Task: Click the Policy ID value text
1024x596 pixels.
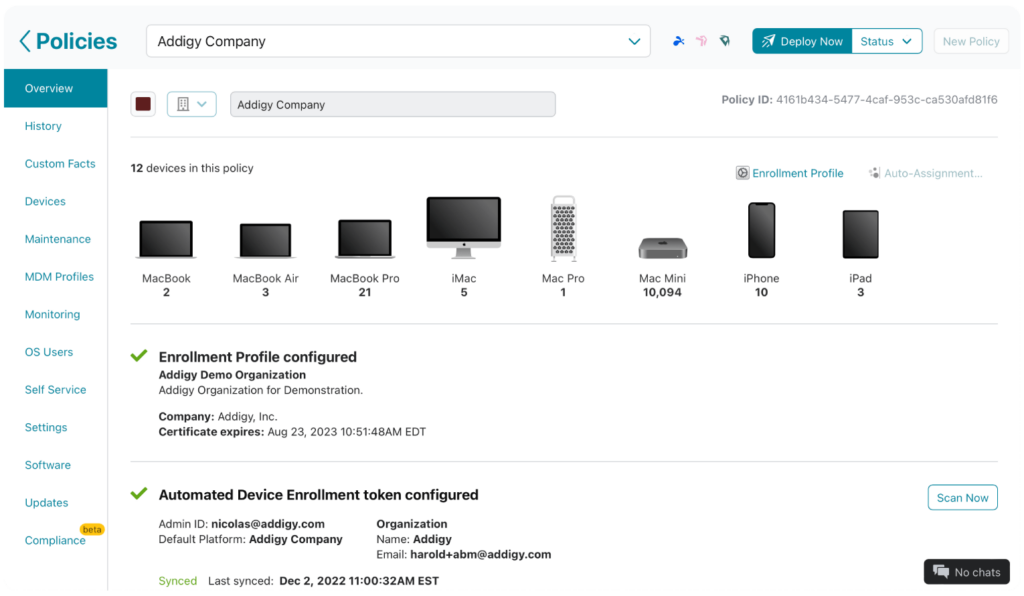Action: pos(886,99)
